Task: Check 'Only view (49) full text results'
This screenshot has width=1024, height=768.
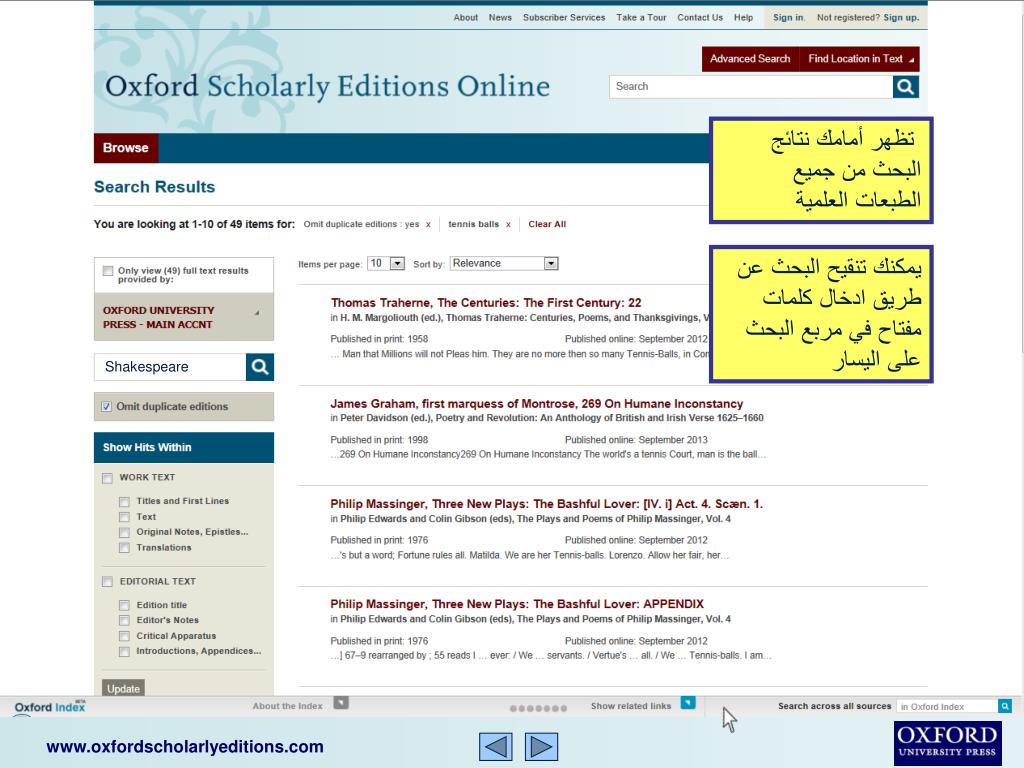Action: pyautogui.click(x=108, y=270)
